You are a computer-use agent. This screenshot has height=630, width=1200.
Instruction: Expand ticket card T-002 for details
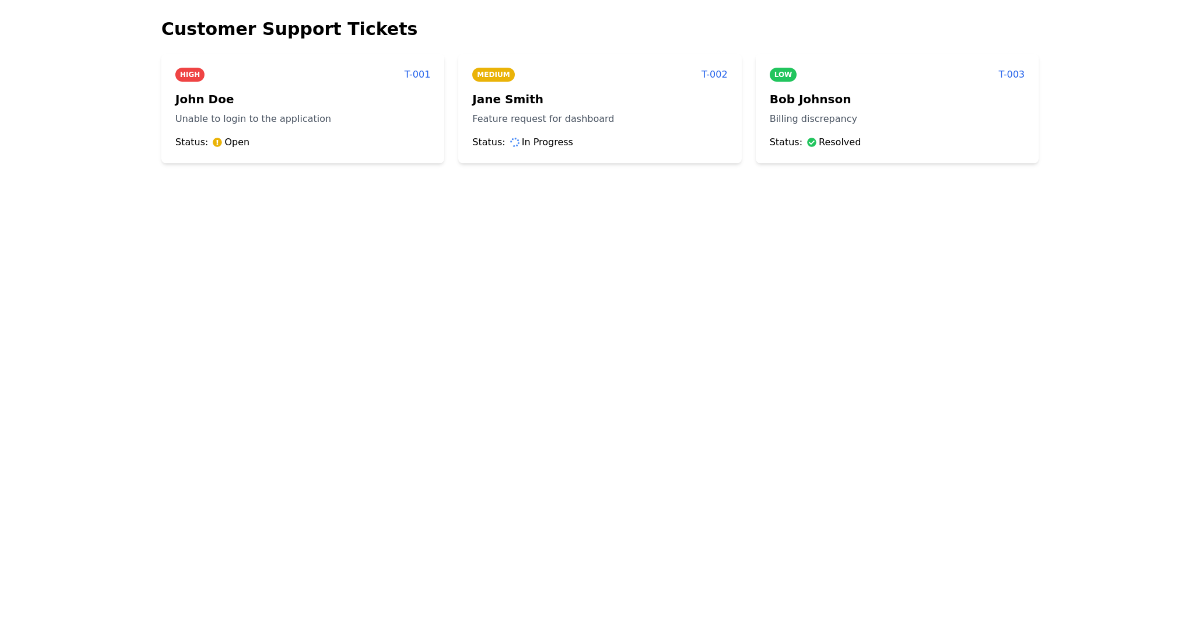(599, 108)
